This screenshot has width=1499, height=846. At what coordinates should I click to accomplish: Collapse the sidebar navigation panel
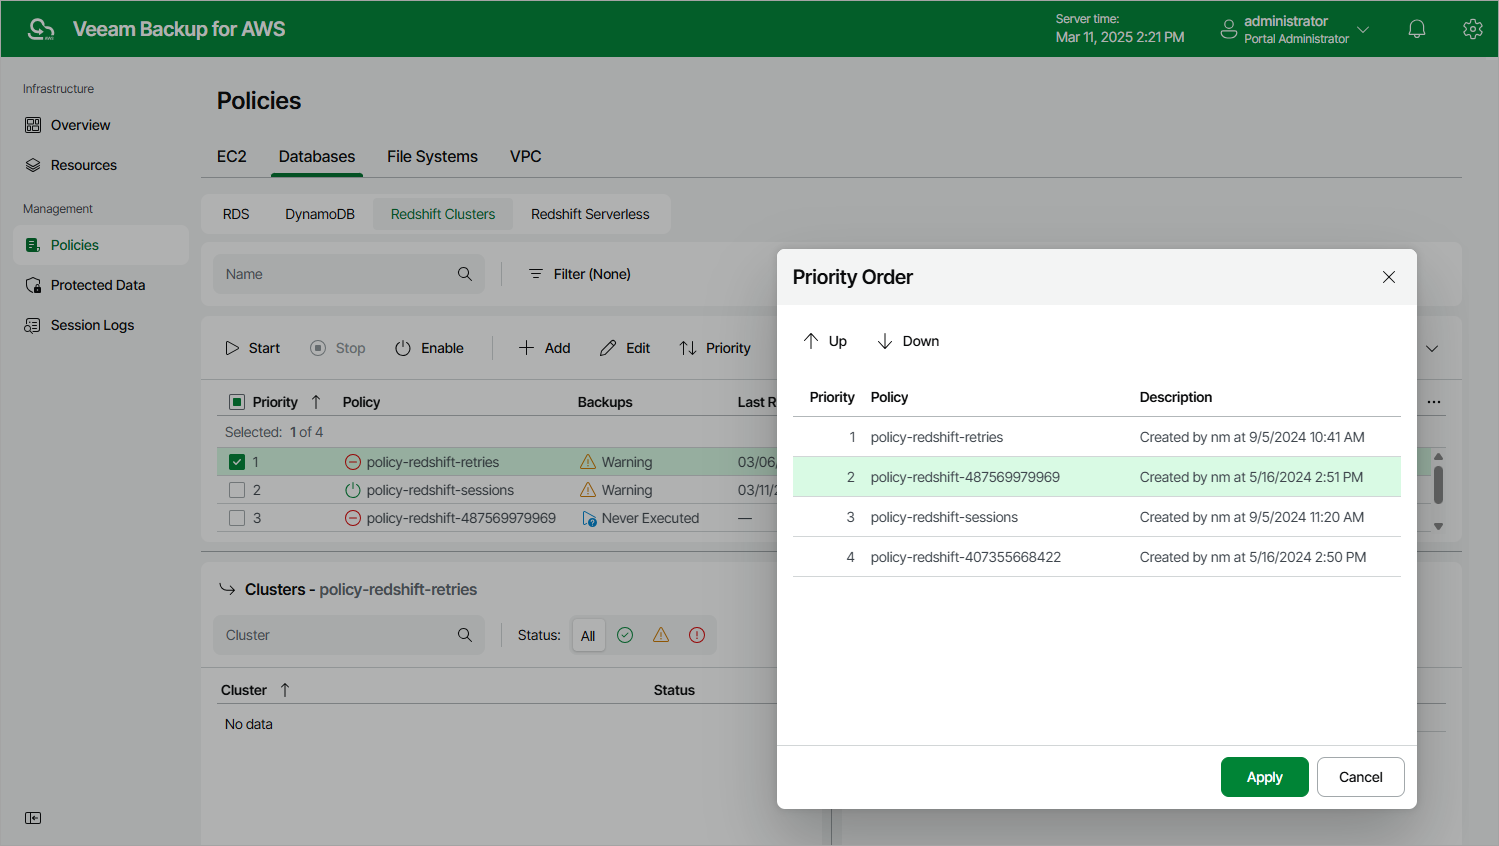33,818
